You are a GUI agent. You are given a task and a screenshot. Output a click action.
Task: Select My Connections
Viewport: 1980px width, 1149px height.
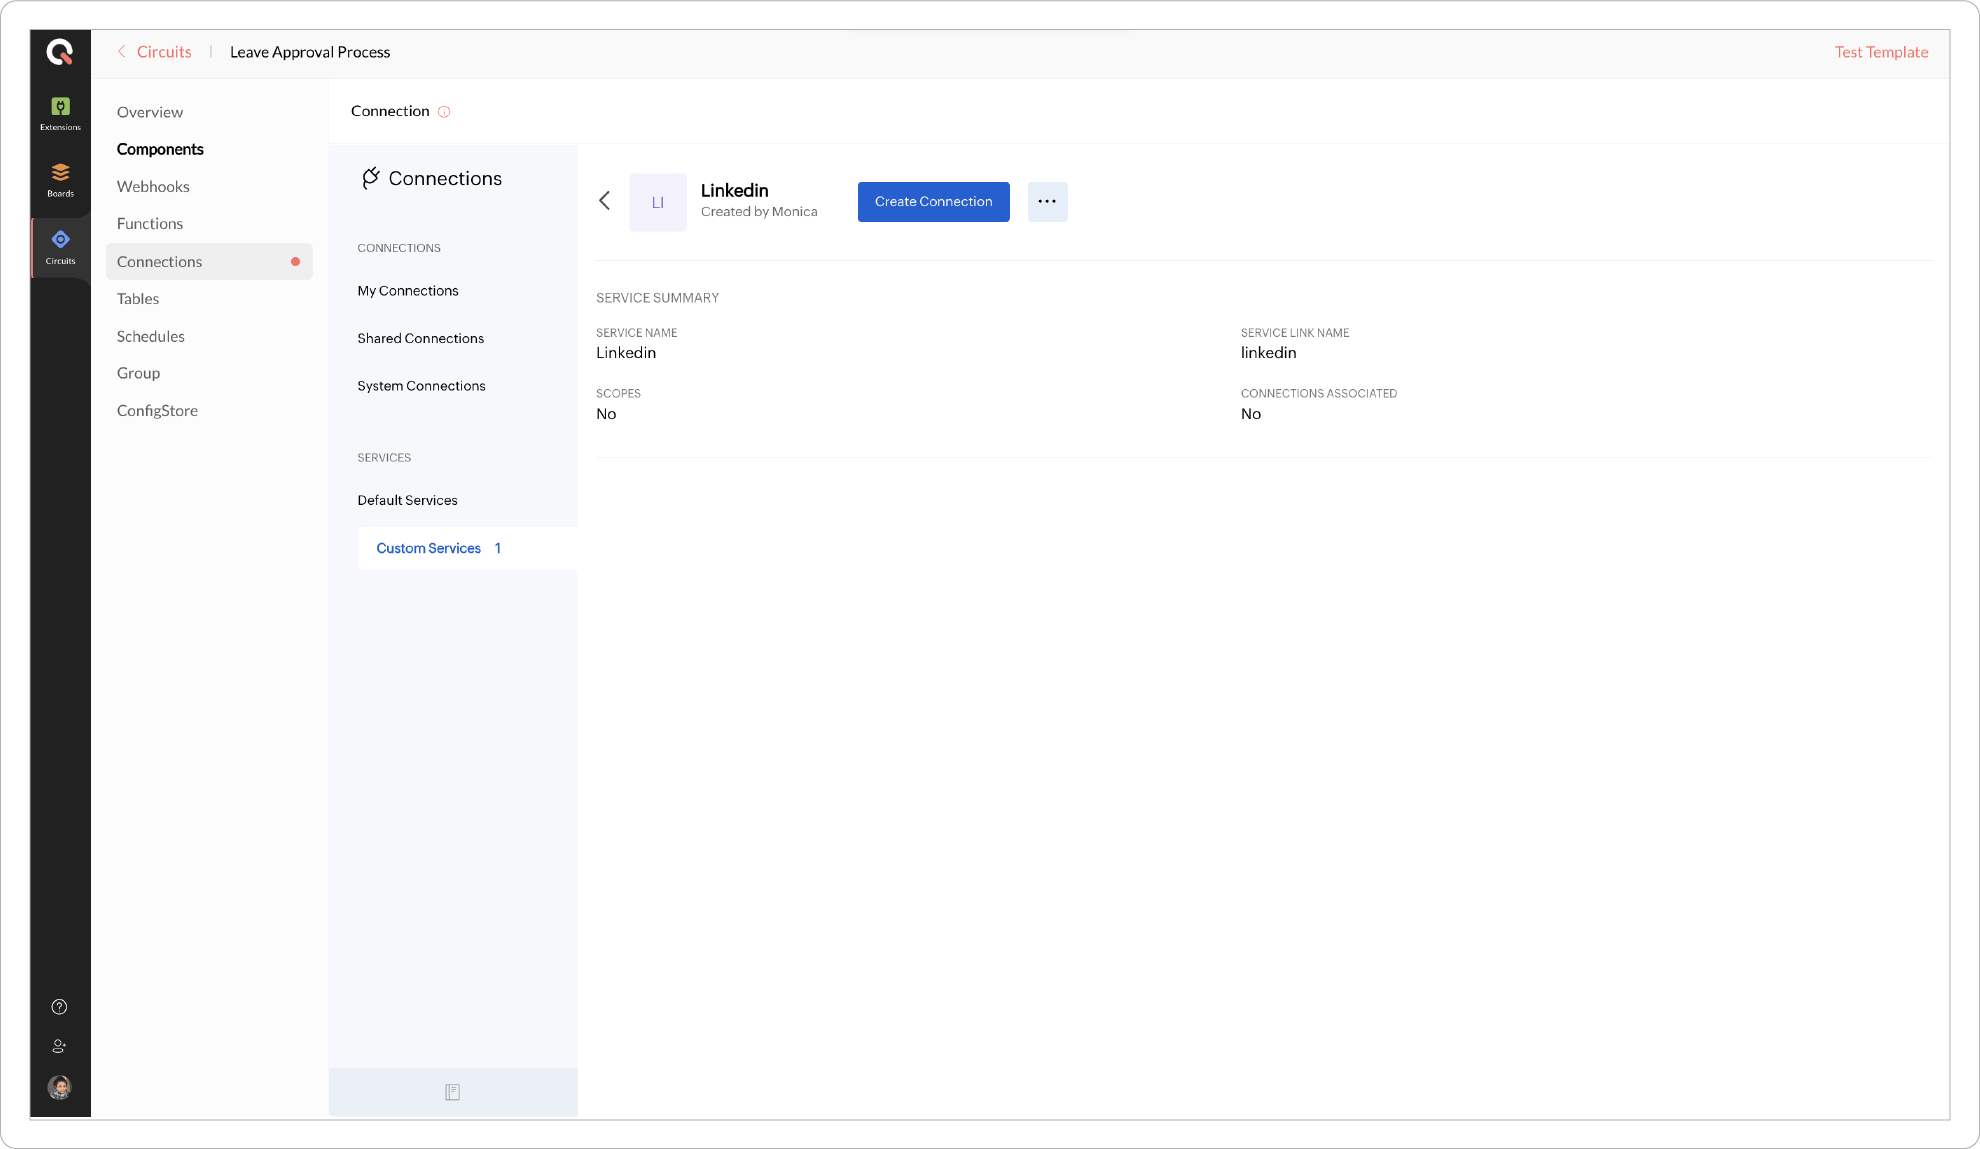408,291
